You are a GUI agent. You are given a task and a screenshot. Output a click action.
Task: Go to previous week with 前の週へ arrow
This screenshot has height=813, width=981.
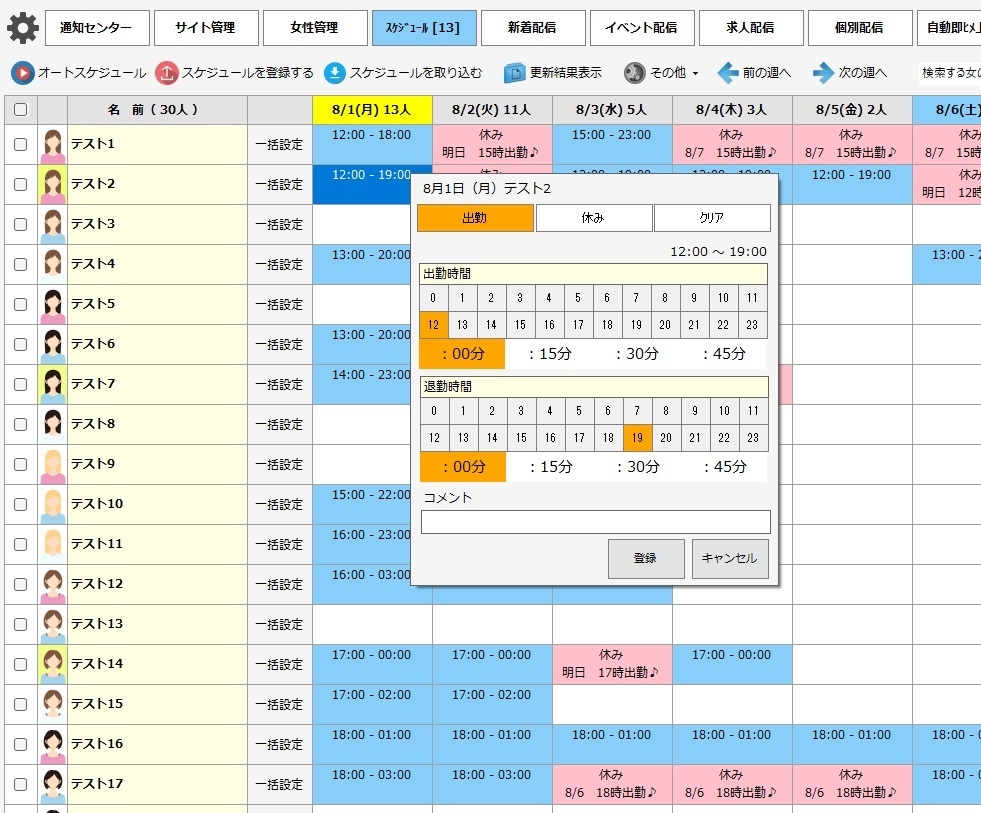[x=728, y=73]
